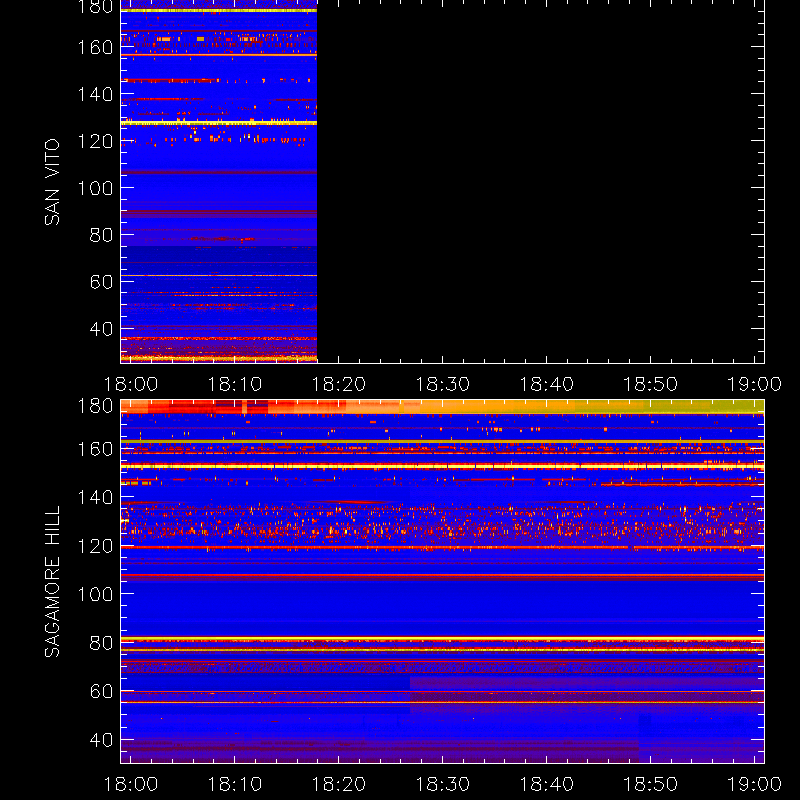Click the SAGAMORE HILL axis title
Viewport: 800px width, 800px height.
coord(52,582)
